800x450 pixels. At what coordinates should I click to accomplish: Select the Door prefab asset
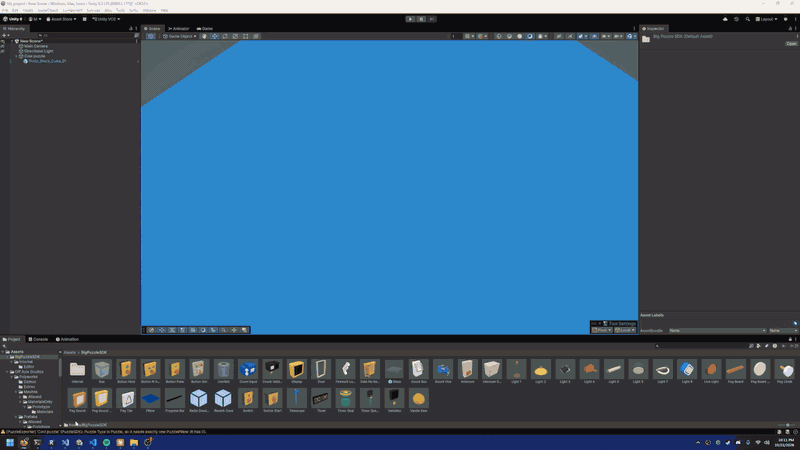(x=321, y=371)
